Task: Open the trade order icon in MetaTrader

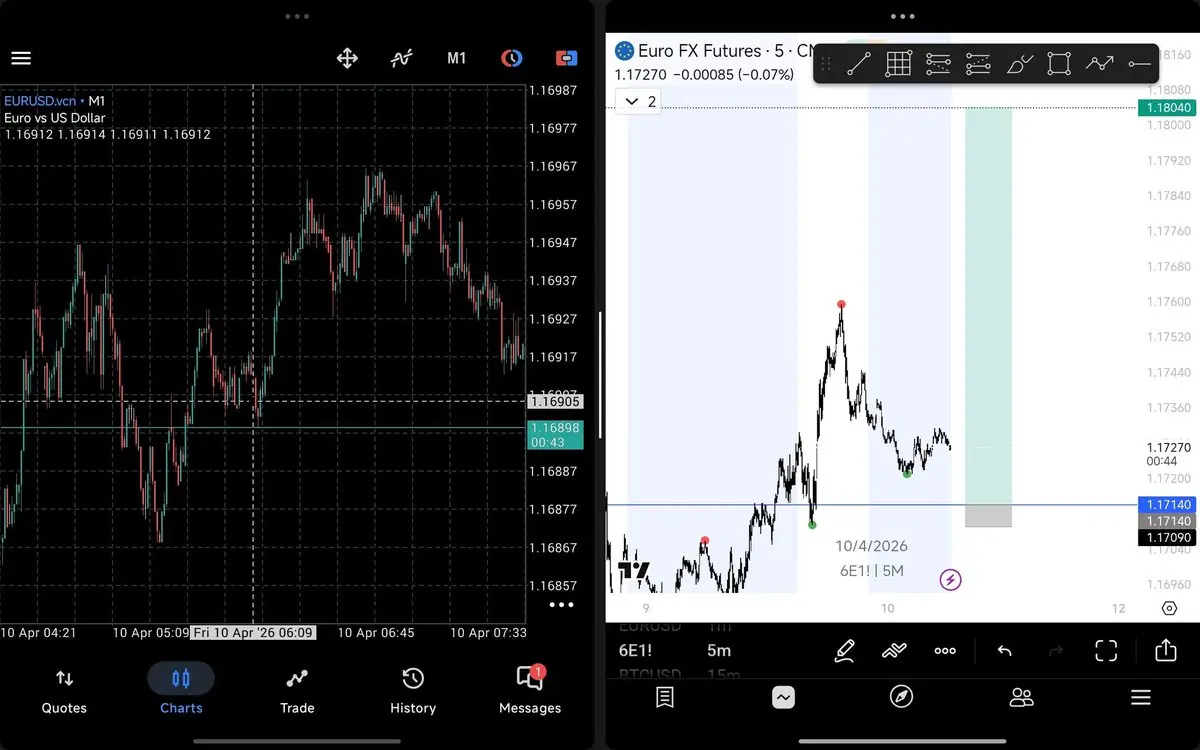Action: (567, 58)
